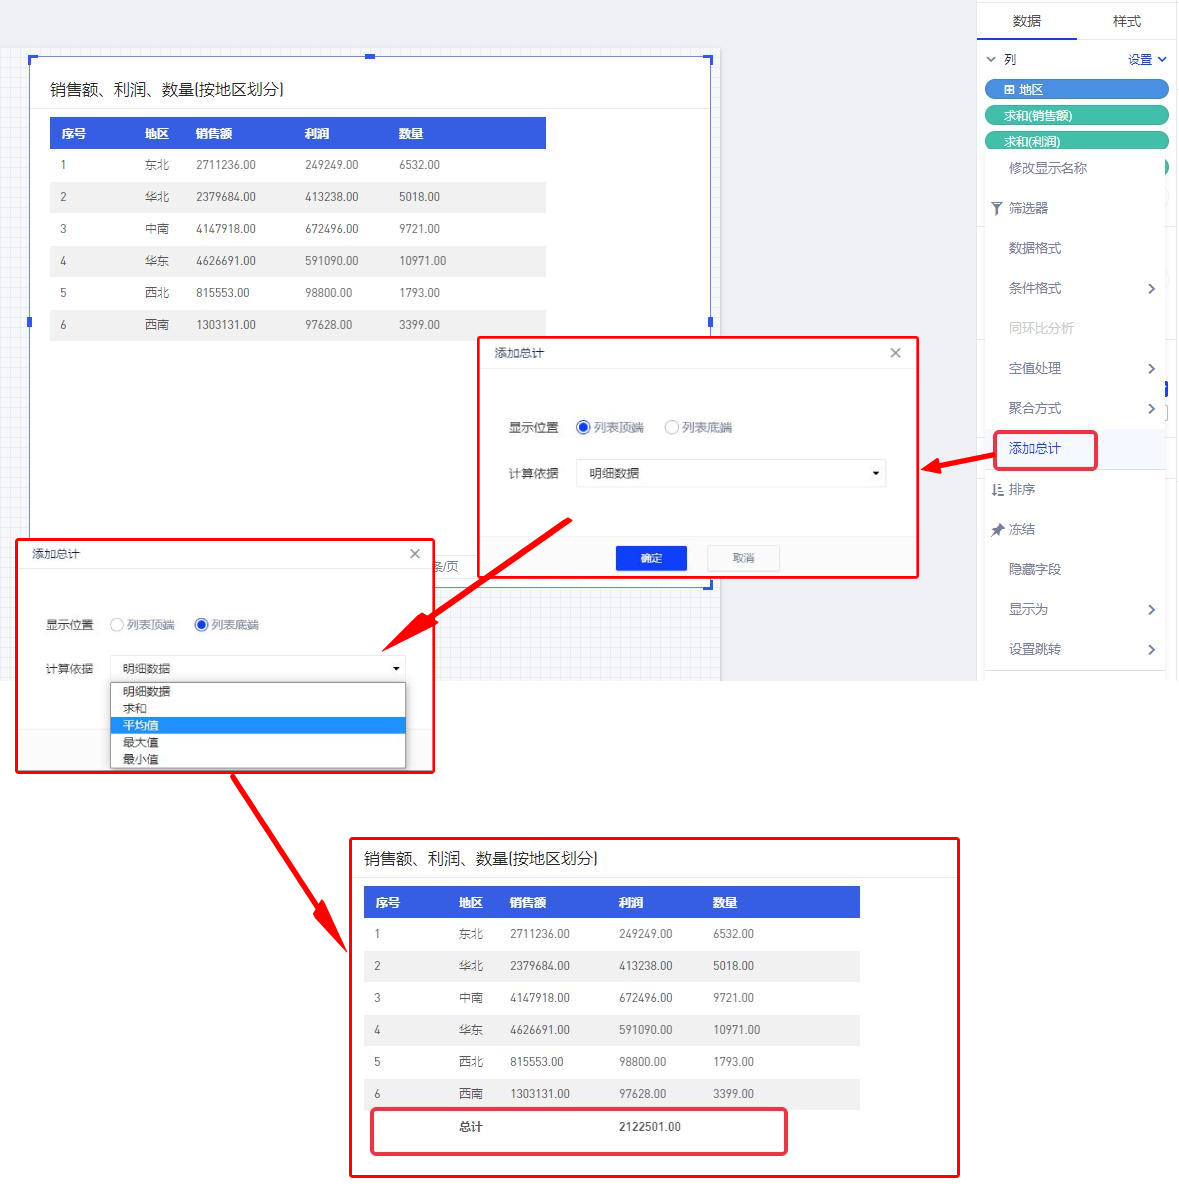
Task: Open the 设置 dropdown in the 列 section
Action: [x=1146, y=60]
